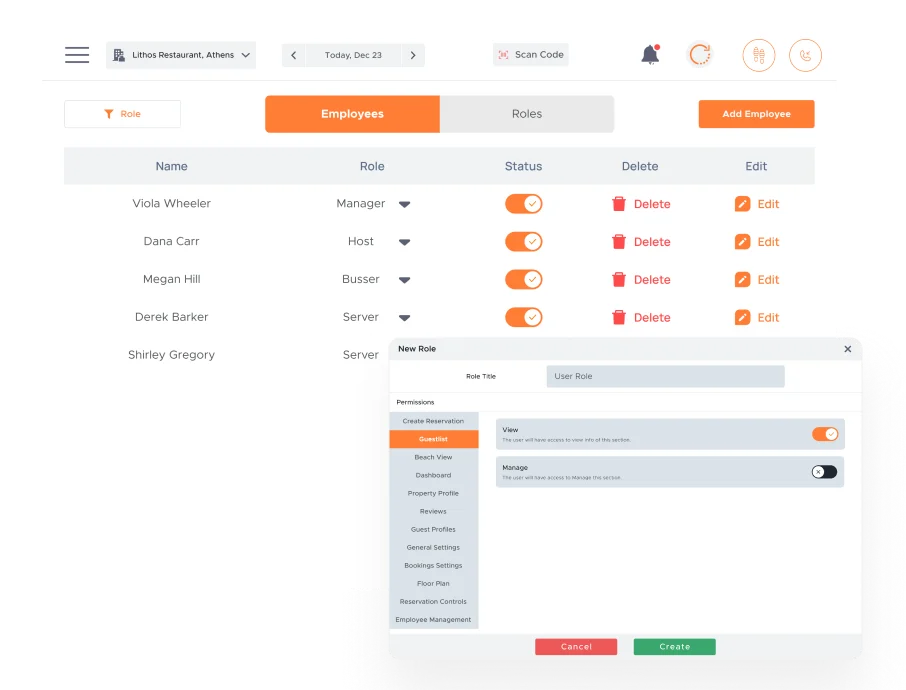This screenshot has height=690, width=906.
Task: Toggle status for Viola Wheeler
Action: coord(523,204)
